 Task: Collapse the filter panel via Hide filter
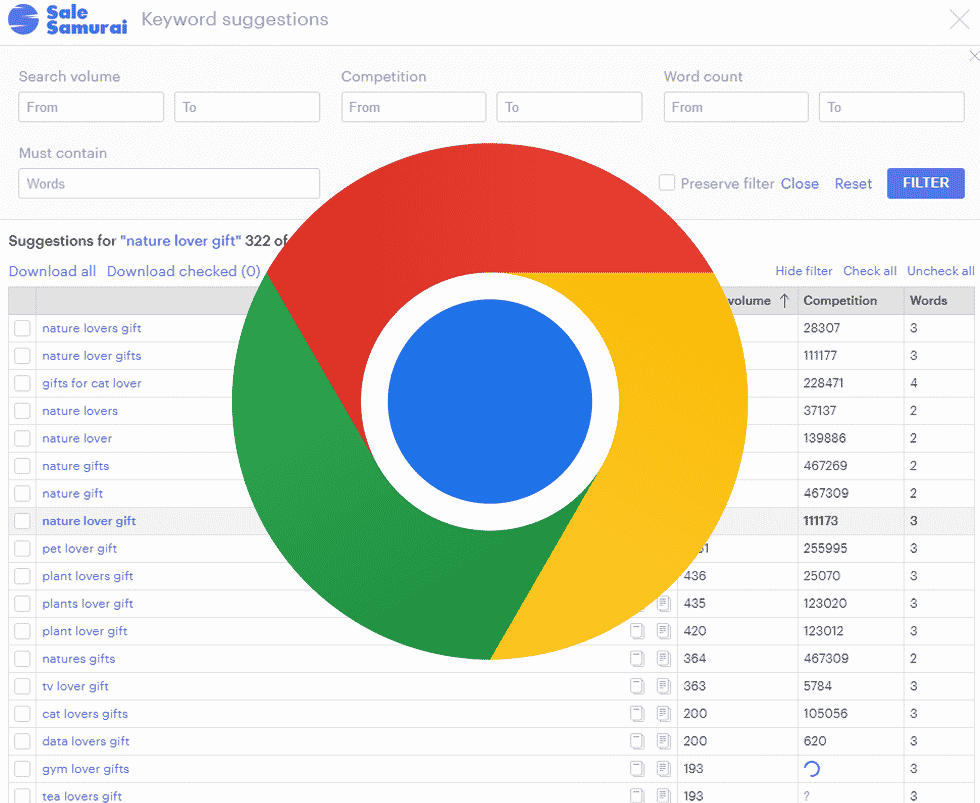pyautogui.click(x=803, y=271)
